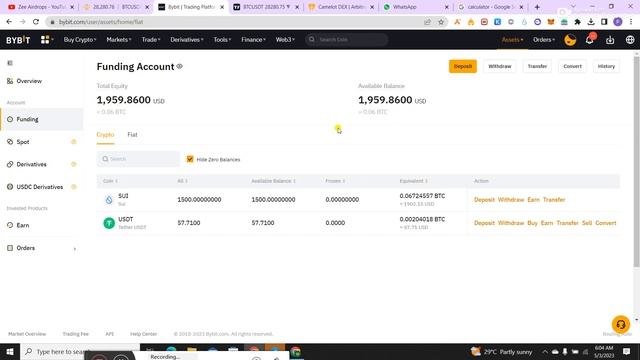Click Buy link in USDT row
This screenshot has height=360, width=640.
click(x=532, y=223)
